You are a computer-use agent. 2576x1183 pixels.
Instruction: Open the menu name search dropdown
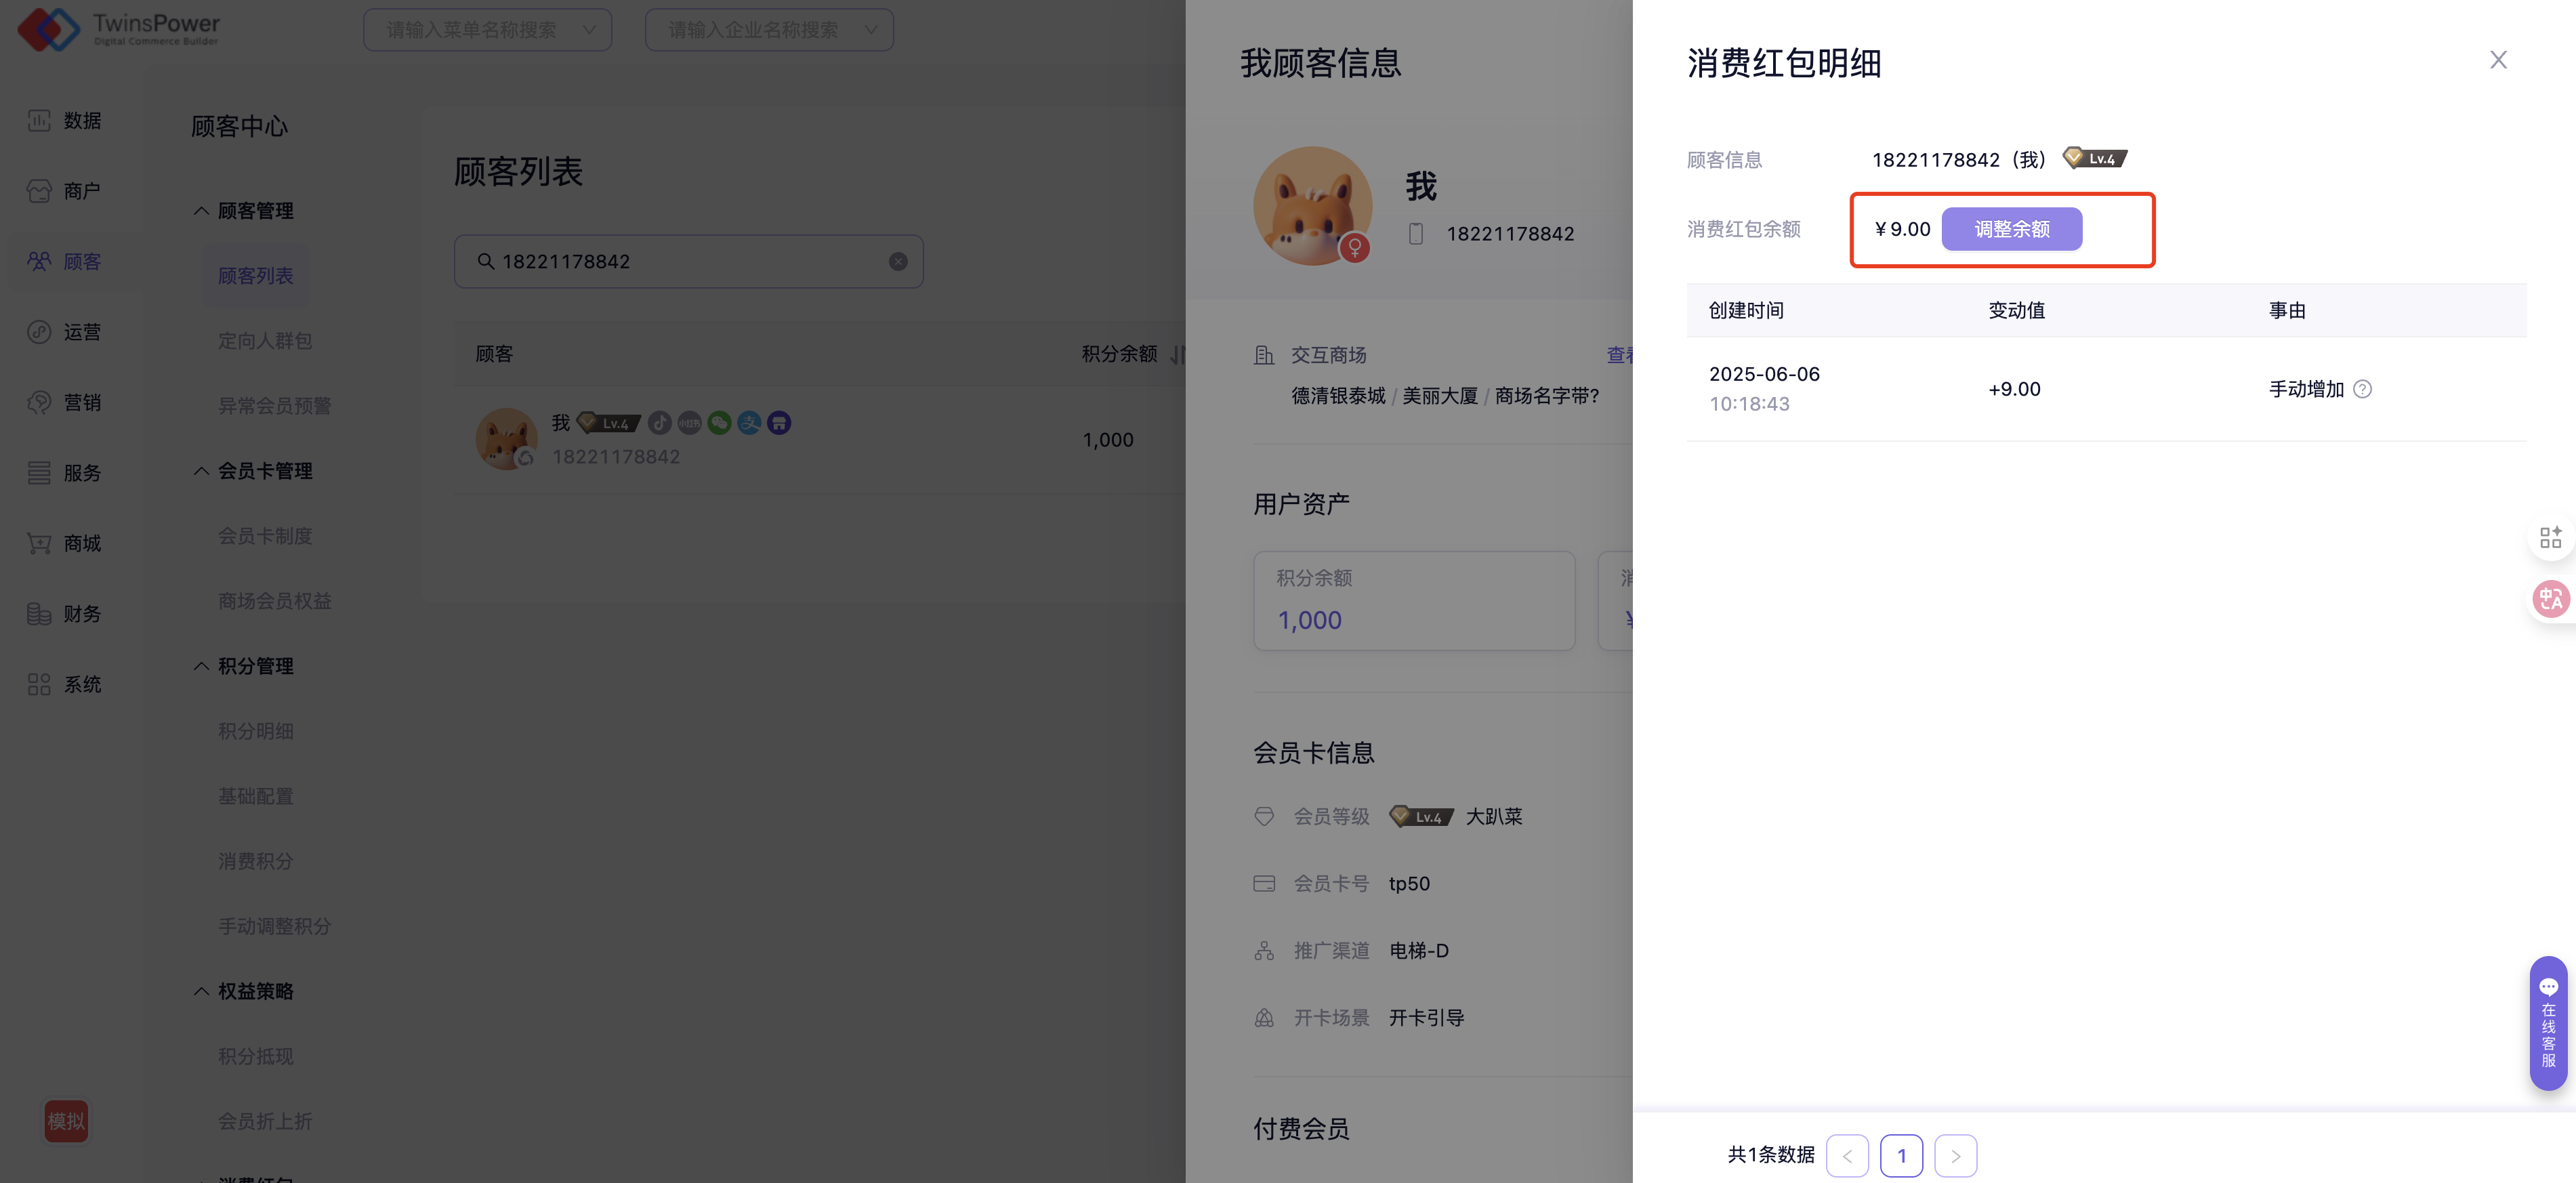(487, 30)
